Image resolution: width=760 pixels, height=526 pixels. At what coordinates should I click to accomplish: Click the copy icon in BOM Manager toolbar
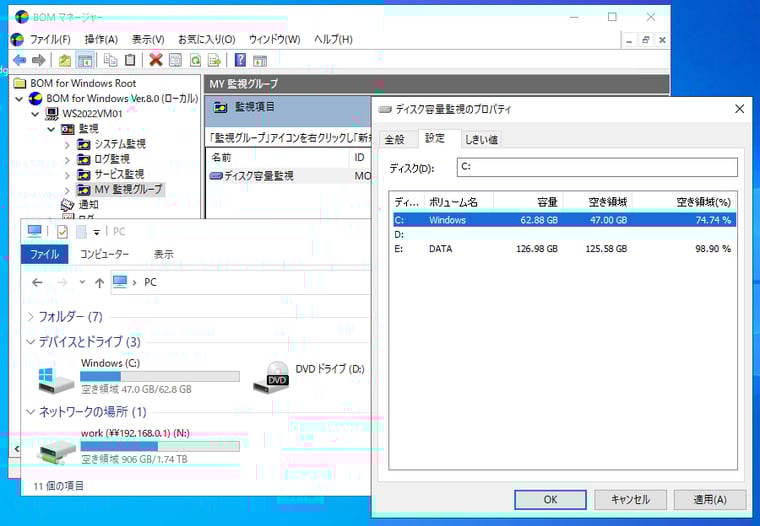click(x=111, y=60)
